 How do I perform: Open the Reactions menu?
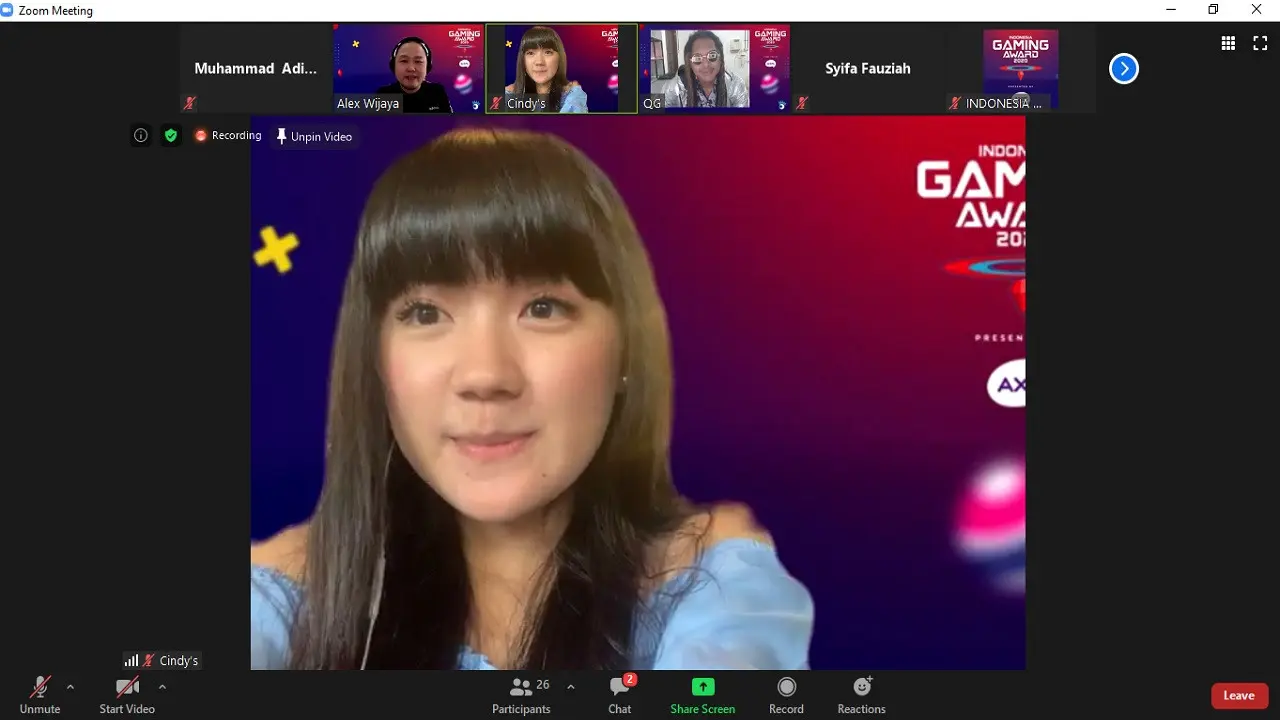pos(862,695)
